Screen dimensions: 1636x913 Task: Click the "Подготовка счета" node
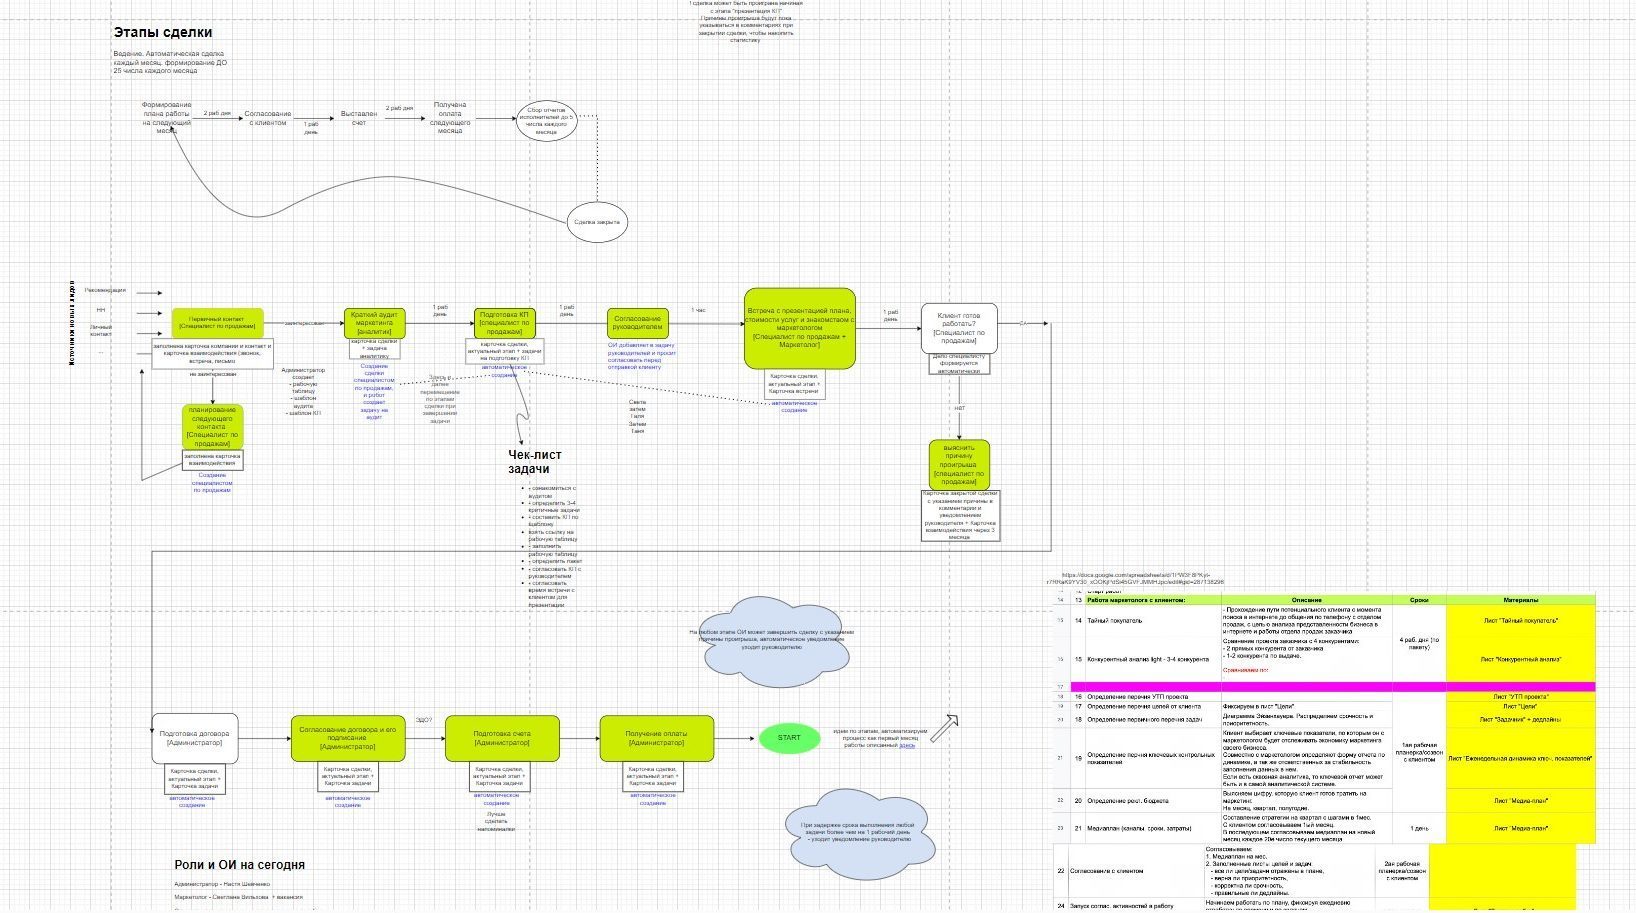[502, 739]
